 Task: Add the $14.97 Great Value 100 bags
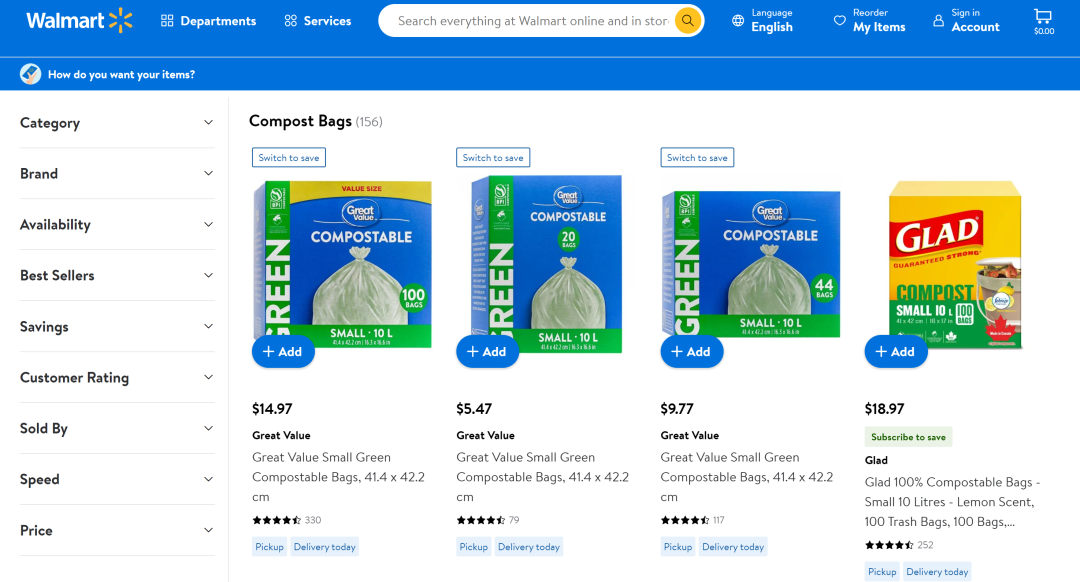pos(283,352)
